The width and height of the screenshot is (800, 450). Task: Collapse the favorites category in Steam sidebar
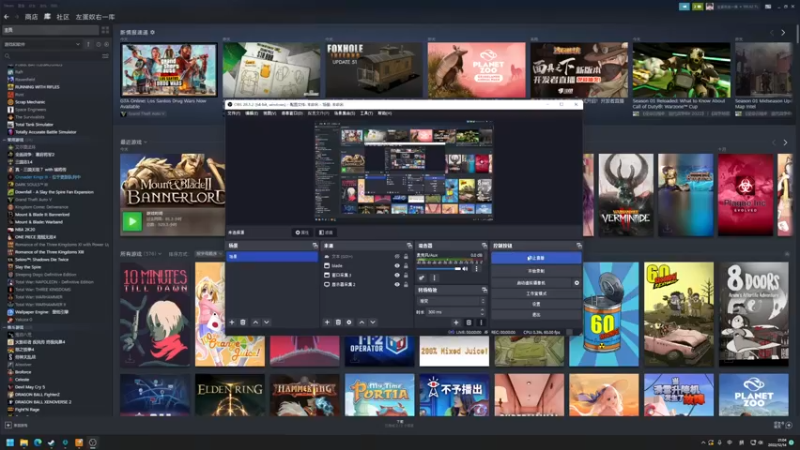(x=5, y=140)
